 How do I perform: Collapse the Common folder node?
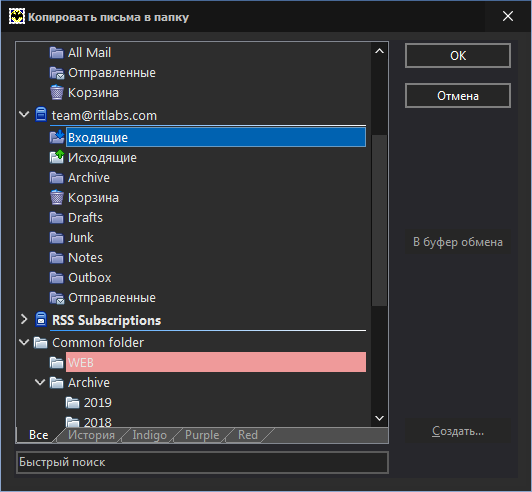(24, 342)
